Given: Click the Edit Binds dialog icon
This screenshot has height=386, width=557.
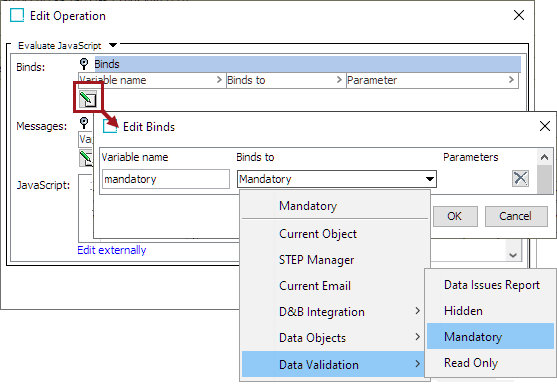Looking at the screenshot, I should [x=110, y=126].
